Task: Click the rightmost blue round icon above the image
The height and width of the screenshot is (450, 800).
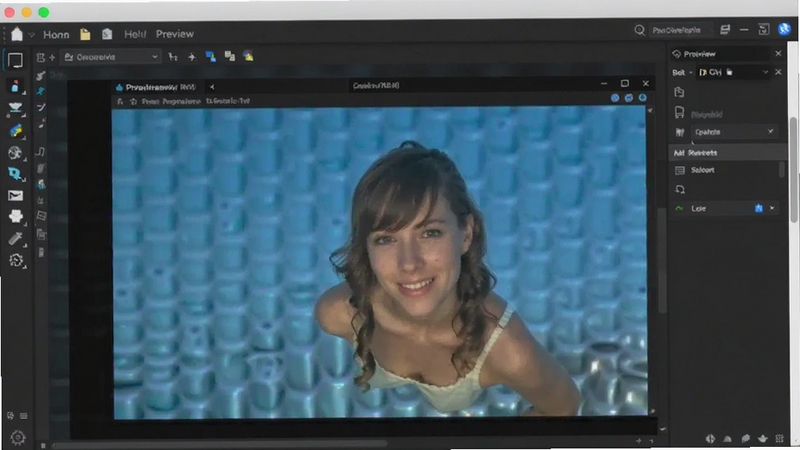Action: [x=642, y=97]
